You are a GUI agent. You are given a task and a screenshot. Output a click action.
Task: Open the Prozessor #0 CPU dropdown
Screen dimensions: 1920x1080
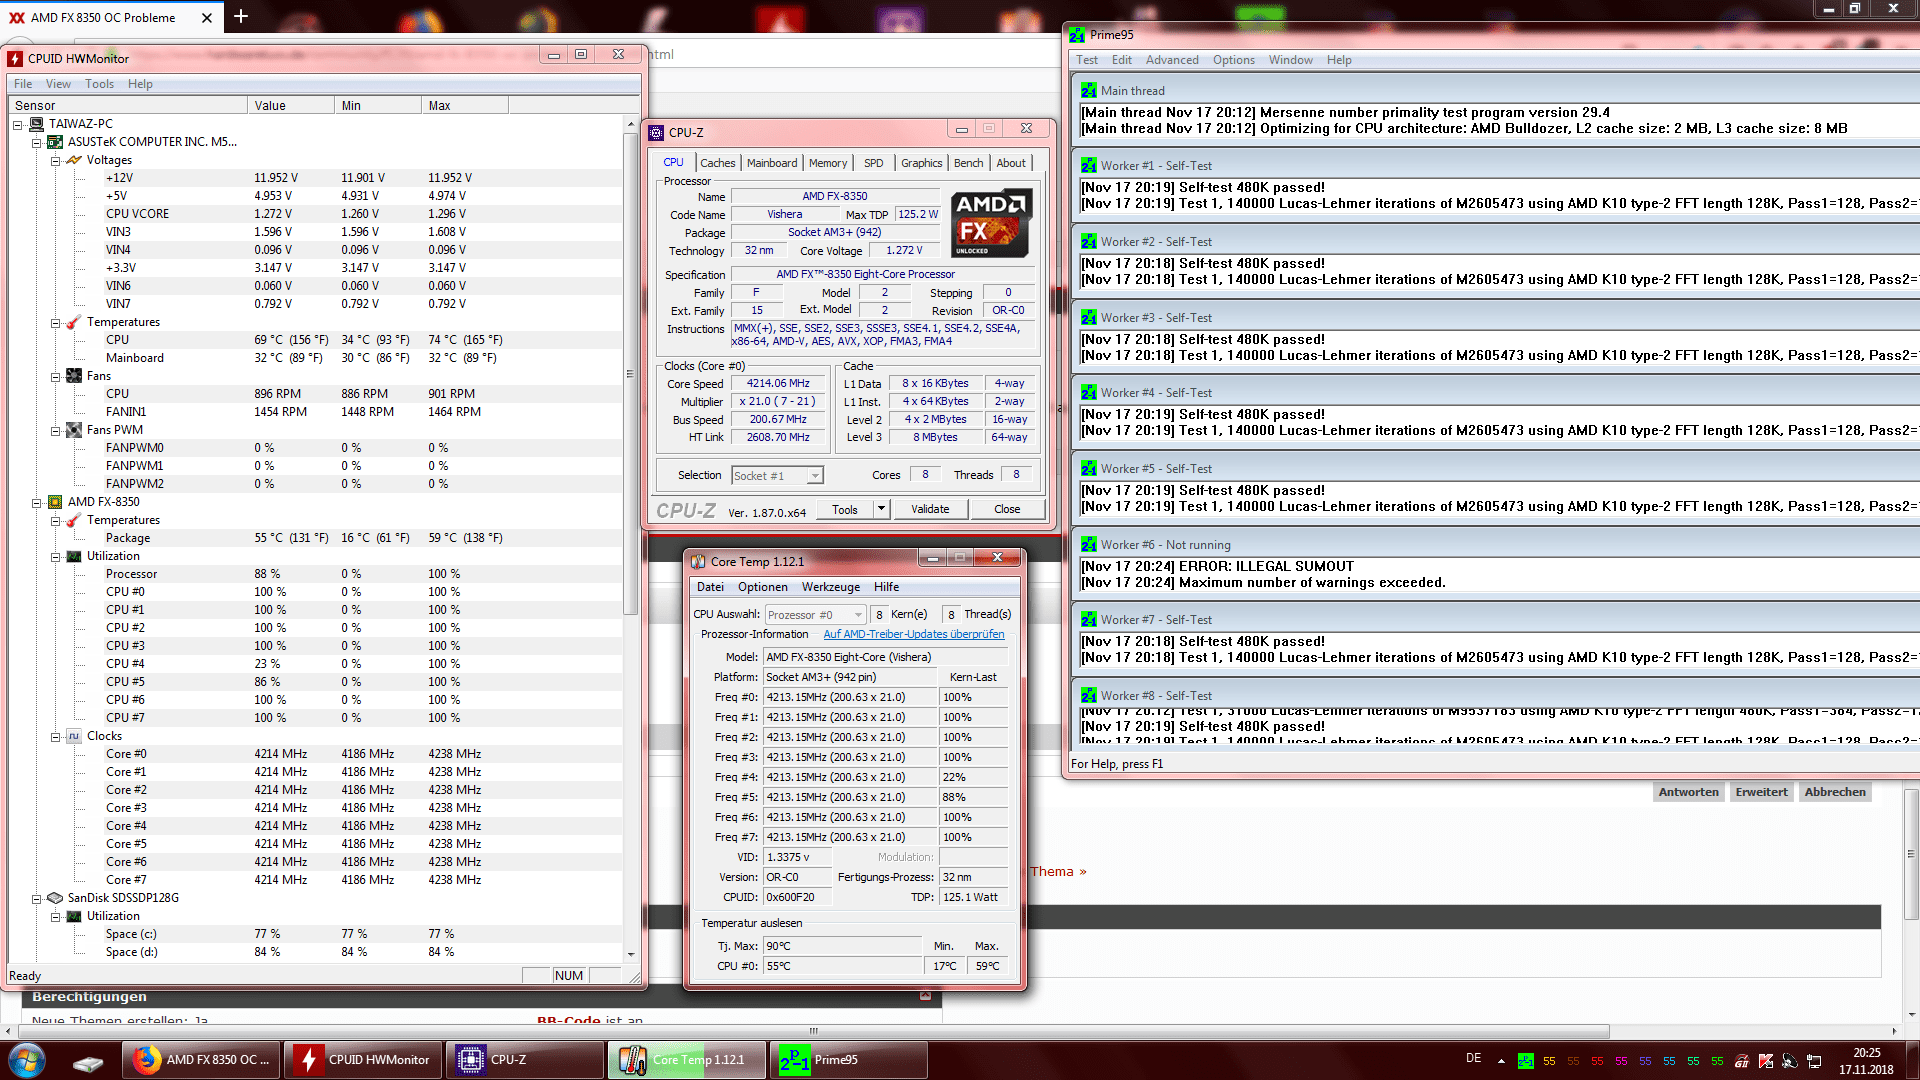(858, 615)
